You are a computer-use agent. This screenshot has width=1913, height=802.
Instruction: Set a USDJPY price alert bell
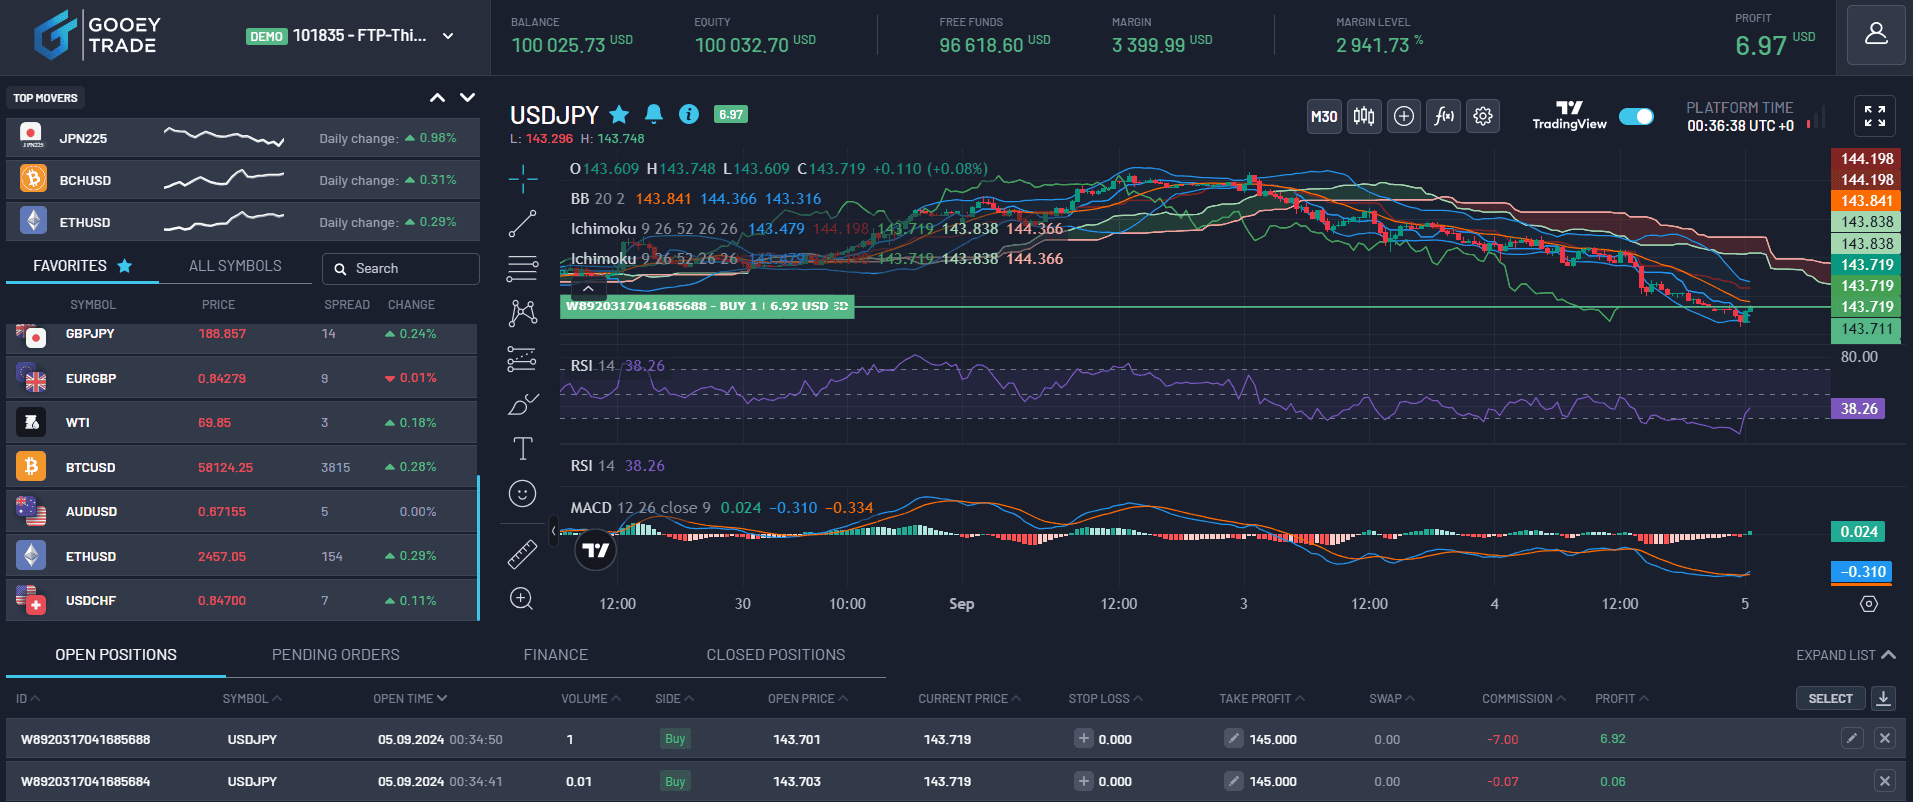point(654,114)
